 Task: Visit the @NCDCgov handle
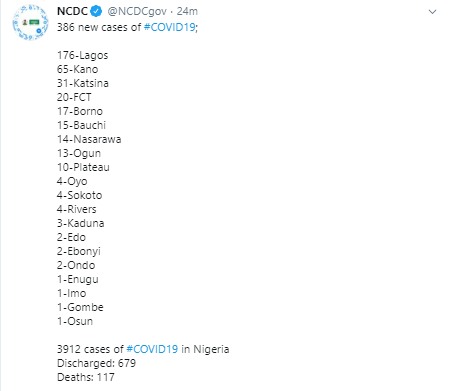[137, 11]
